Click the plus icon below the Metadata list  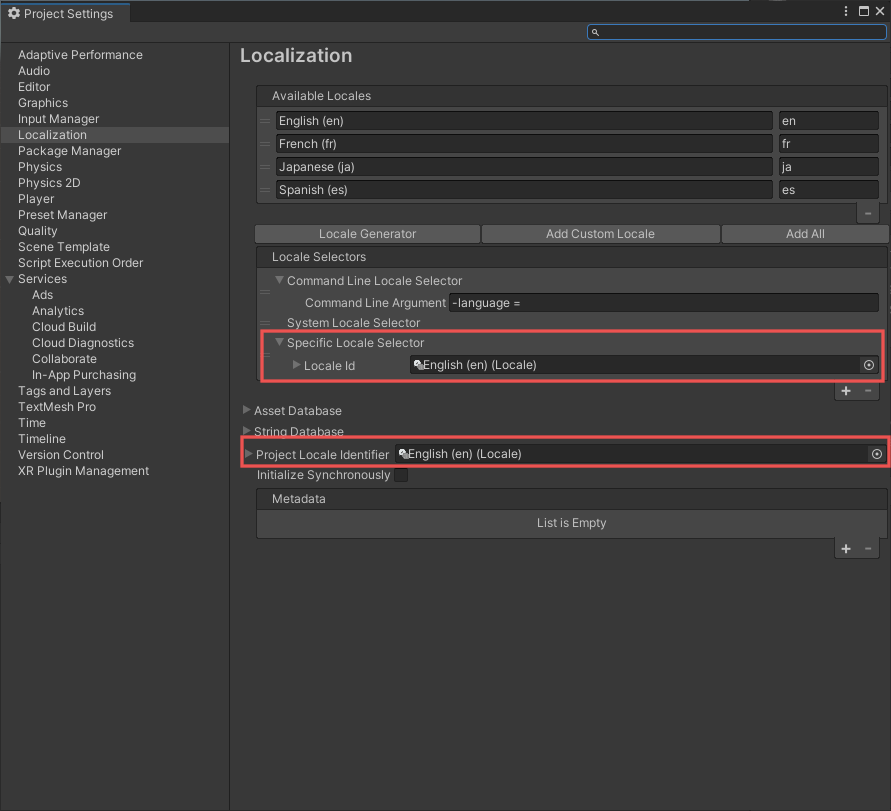pos(845,548)
